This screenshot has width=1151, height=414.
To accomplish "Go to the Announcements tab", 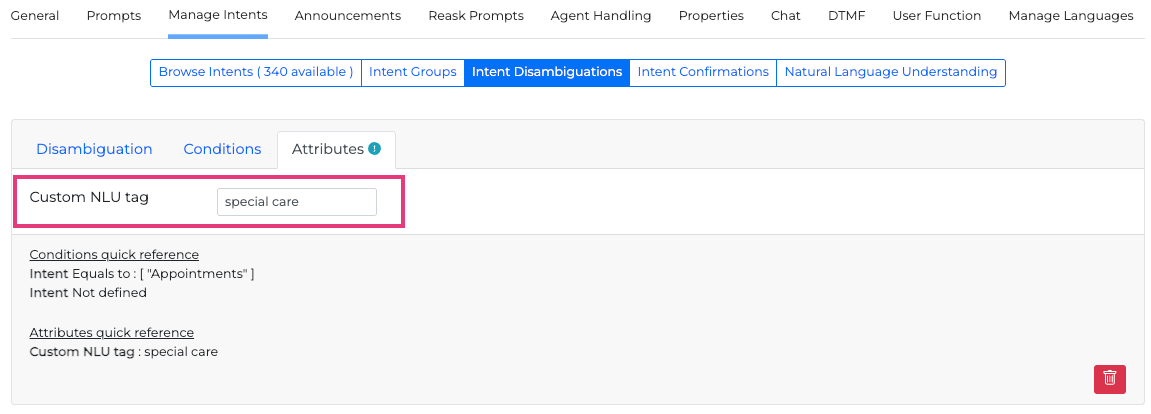I will click(x=348, y=16).
